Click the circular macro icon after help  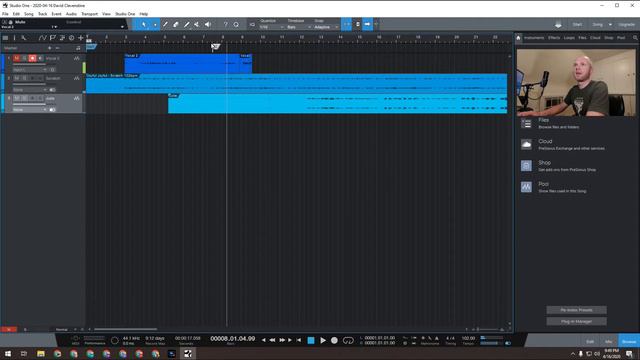(236, 24)
